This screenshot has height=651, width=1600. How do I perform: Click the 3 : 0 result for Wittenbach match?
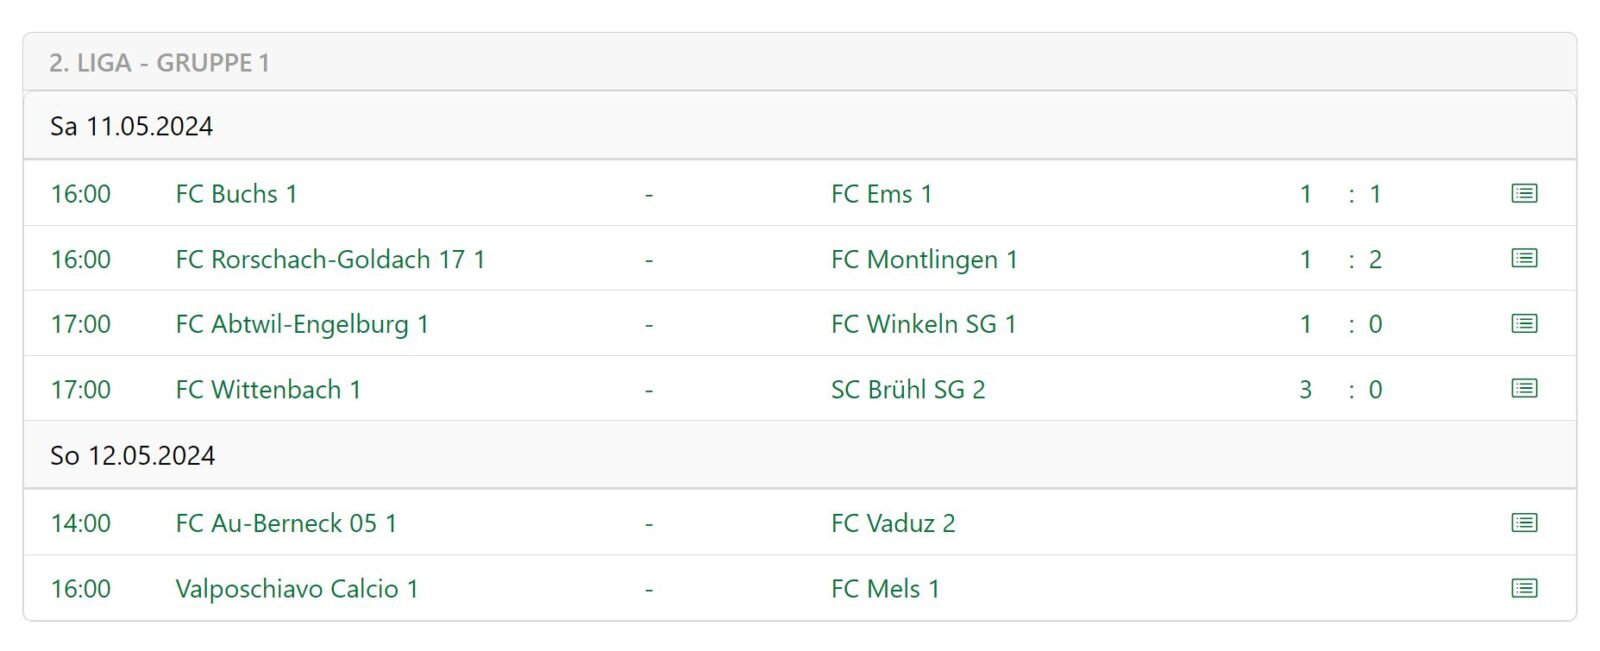[x=1340, y=389]
